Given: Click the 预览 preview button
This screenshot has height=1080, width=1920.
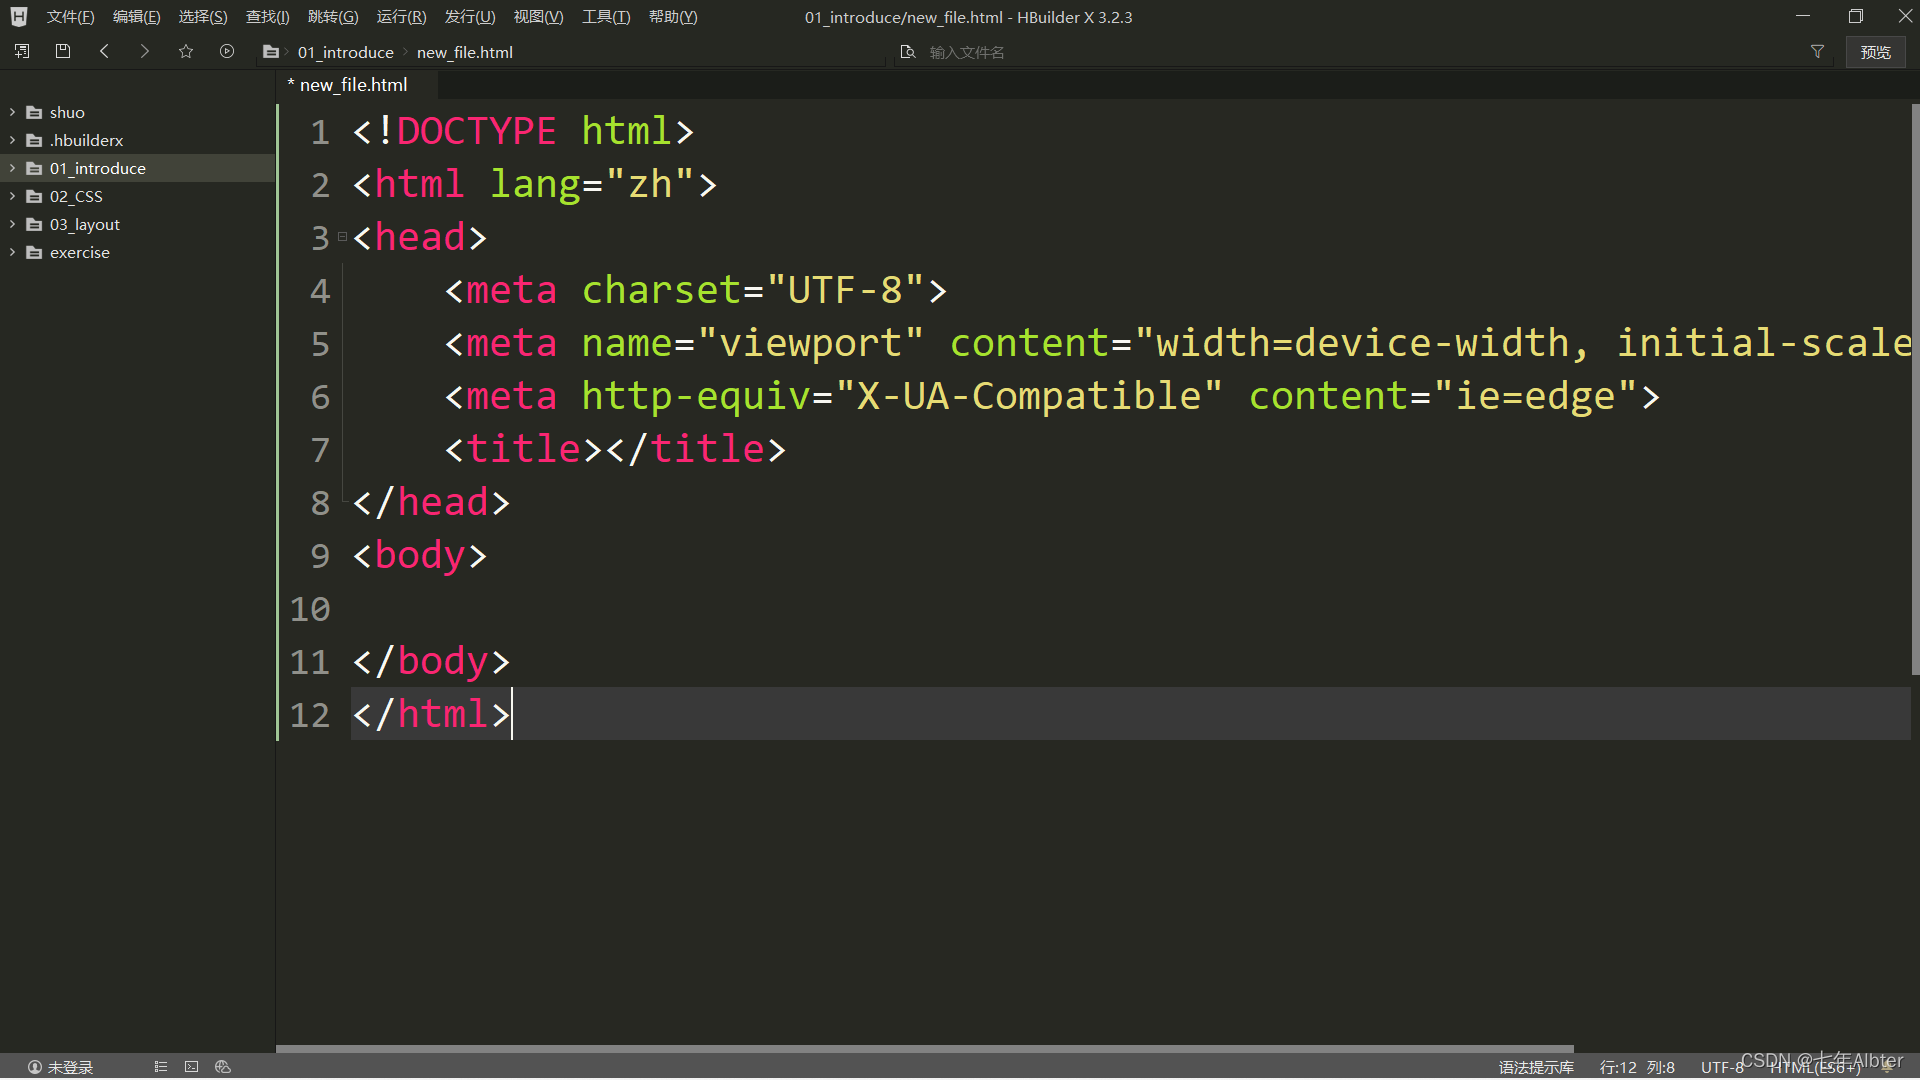Looking at the screenshot, I should tap(1875, 52).
